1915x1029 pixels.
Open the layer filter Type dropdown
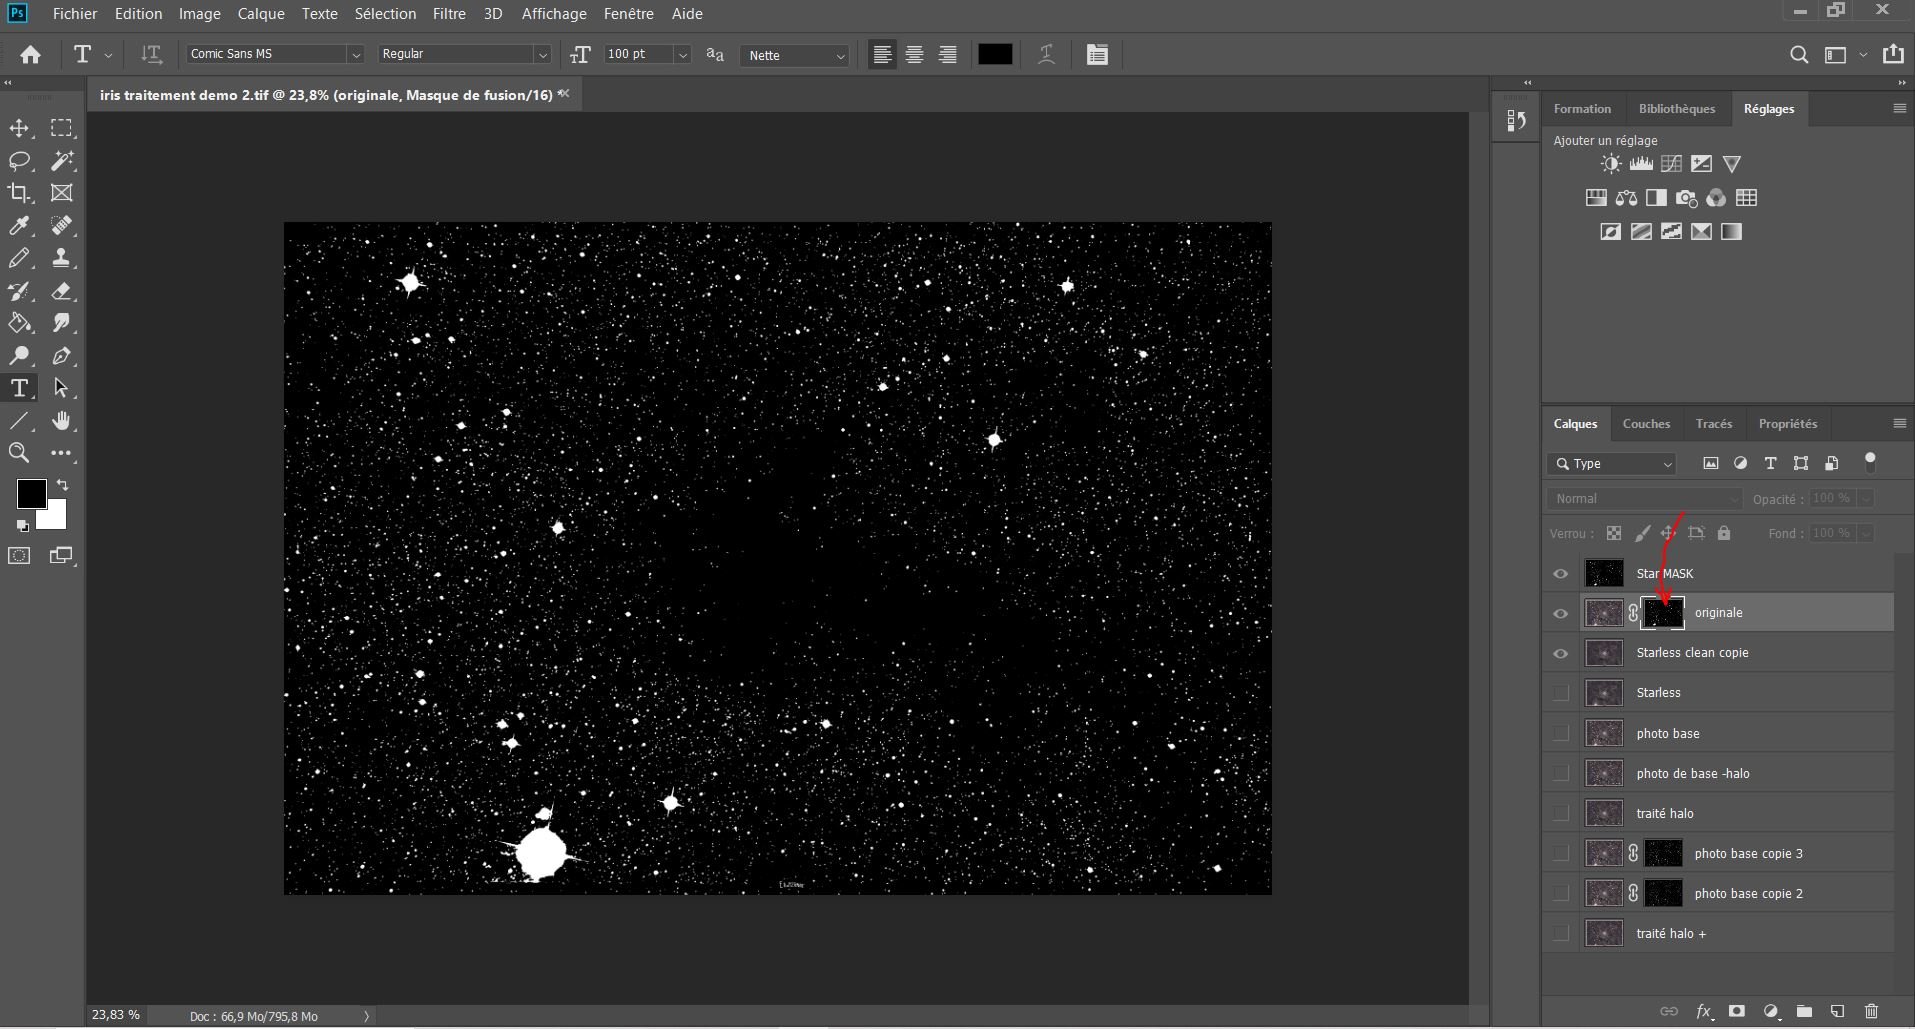(x=1612, y=464)
